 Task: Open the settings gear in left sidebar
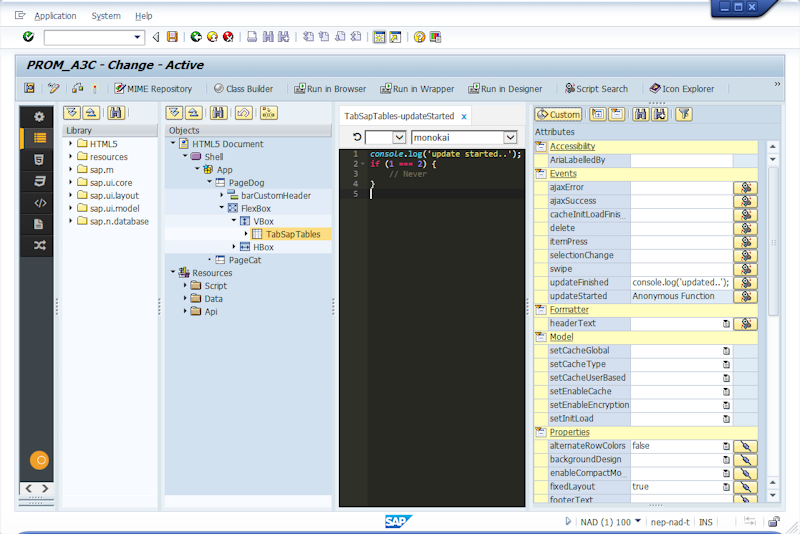tap(39, 117)
